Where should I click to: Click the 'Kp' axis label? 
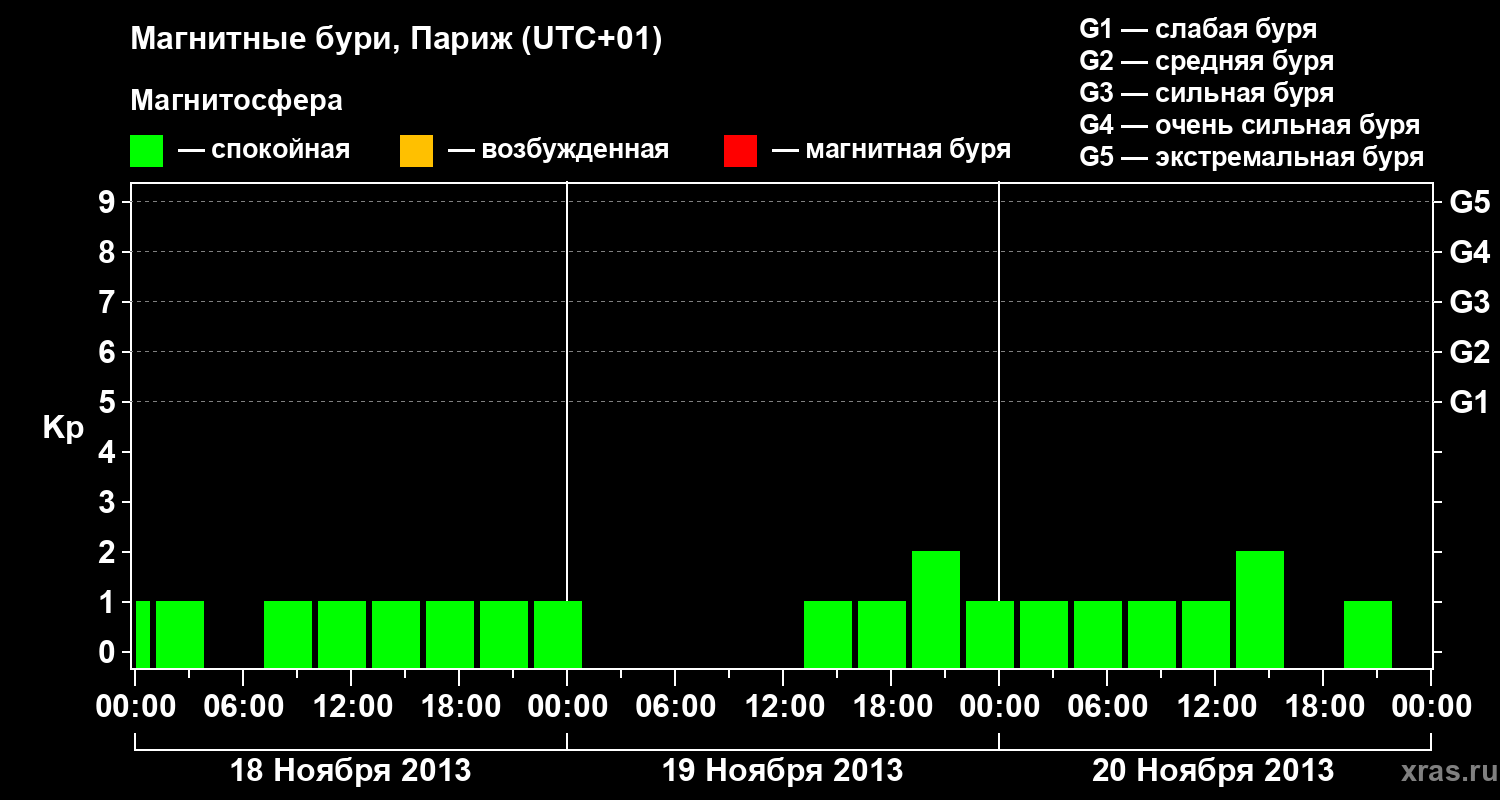coord(63,428)
